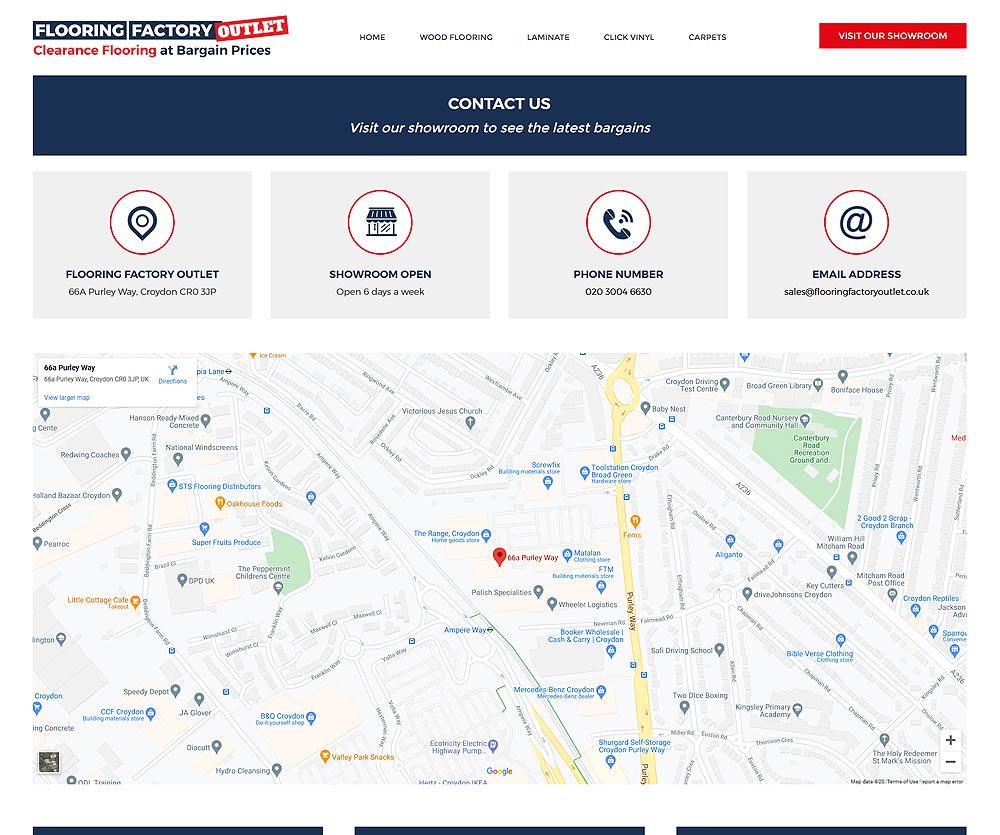
Task: Click Report a map error link
Action: pyautogui.click(x=941, y=781)
